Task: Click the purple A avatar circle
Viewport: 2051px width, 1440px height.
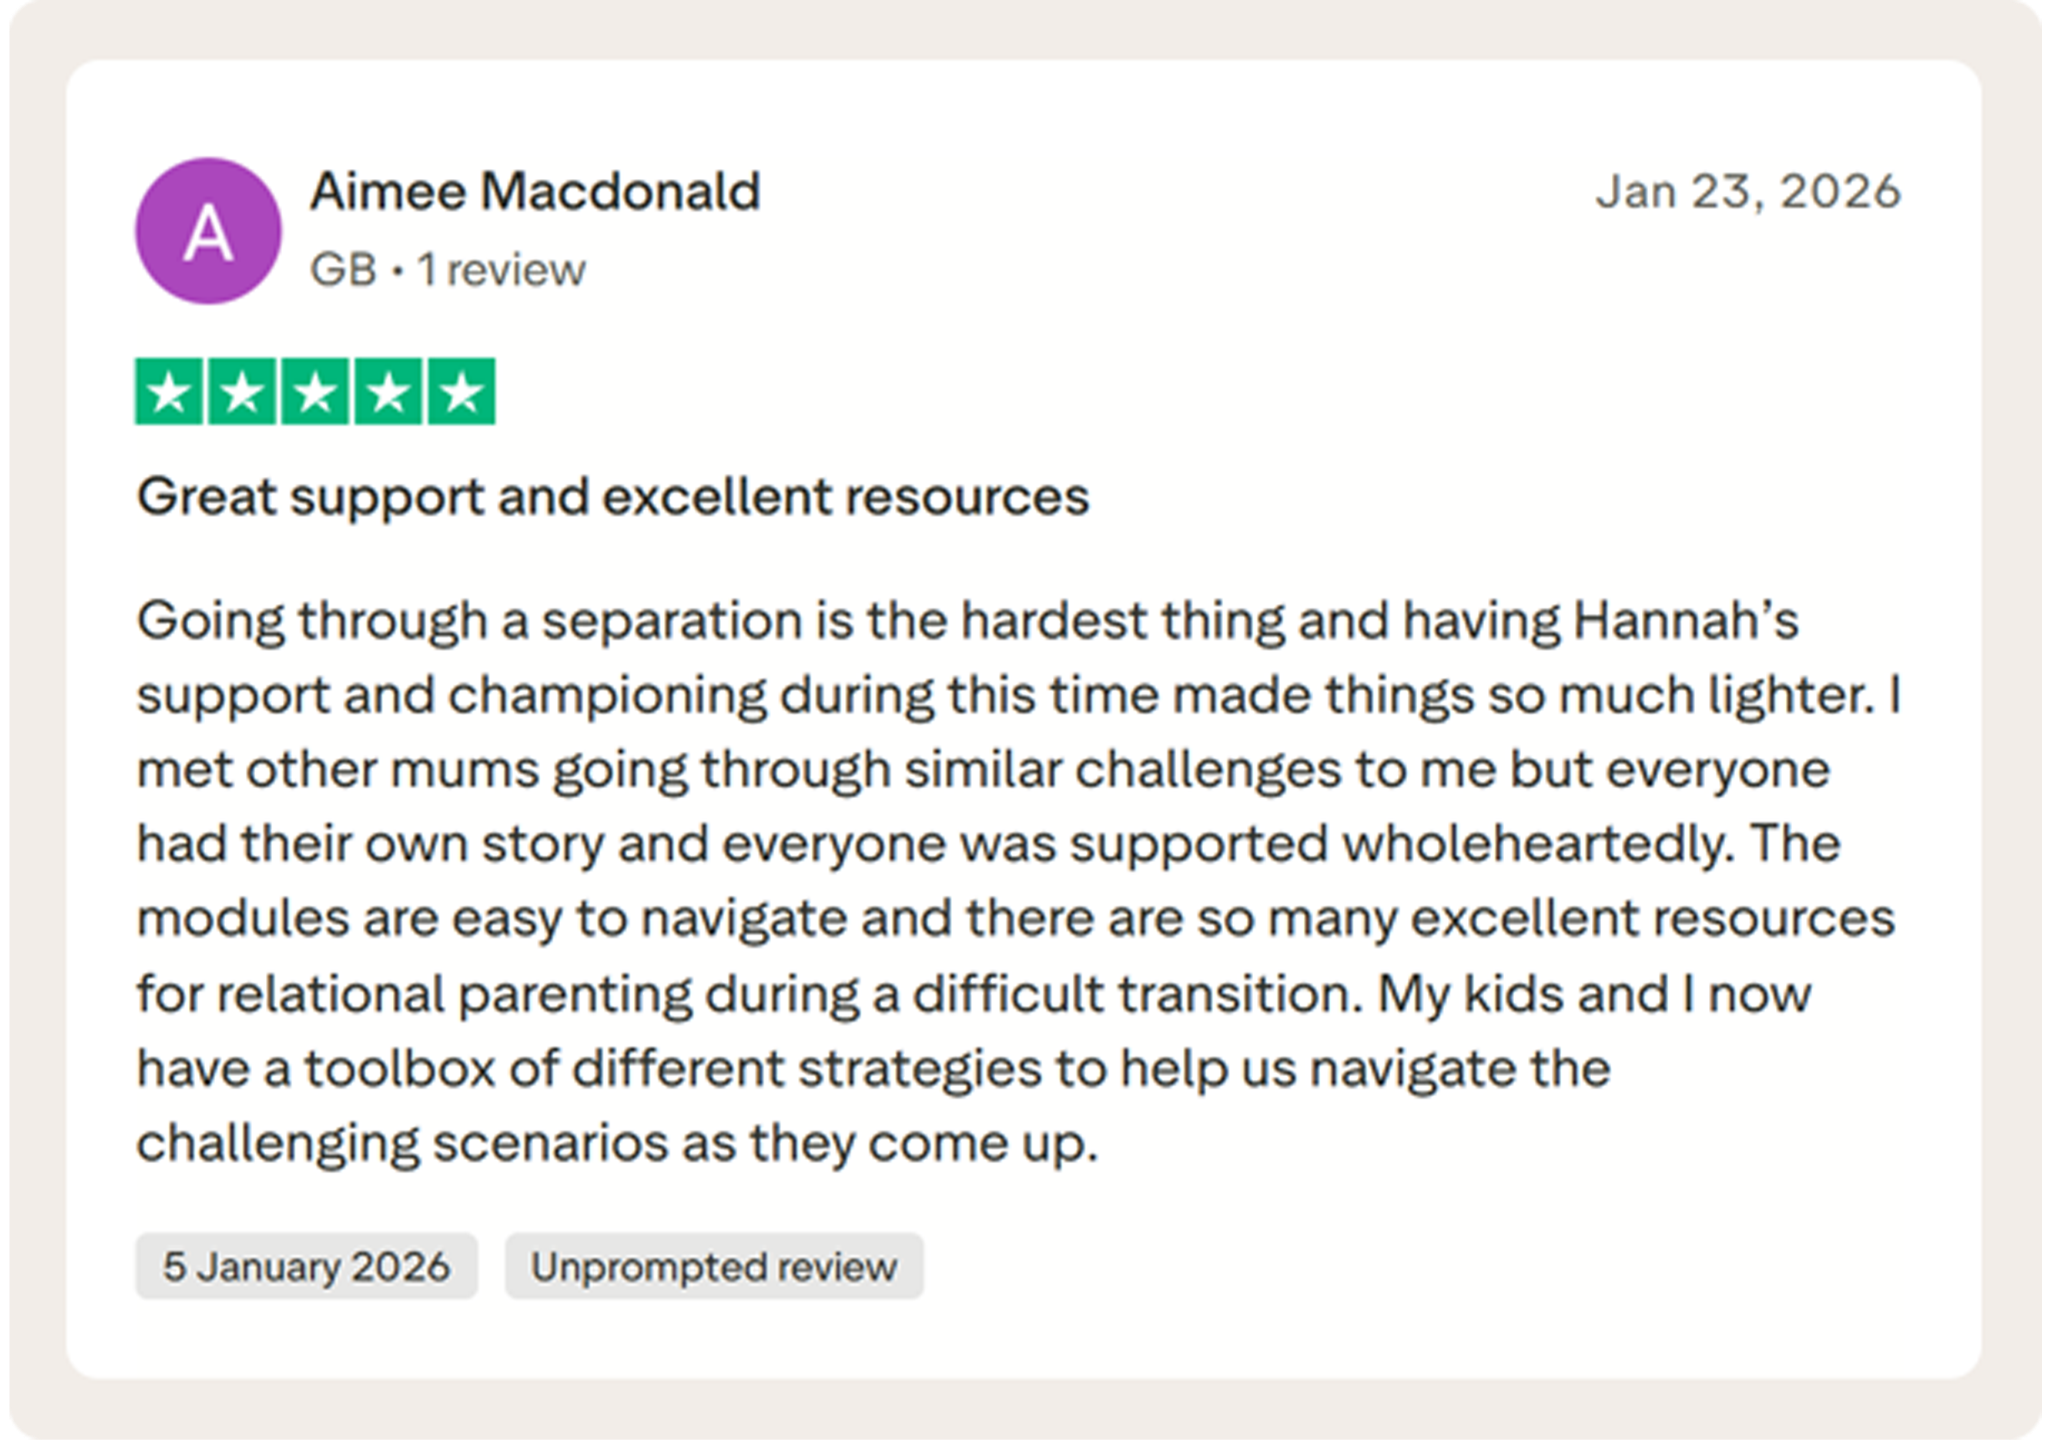Action: (208, 231)
